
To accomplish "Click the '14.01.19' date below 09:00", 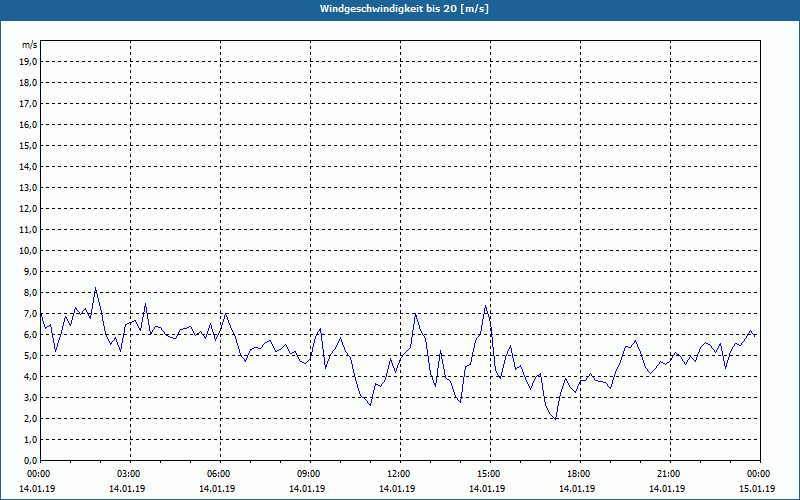I will (307, 489).
